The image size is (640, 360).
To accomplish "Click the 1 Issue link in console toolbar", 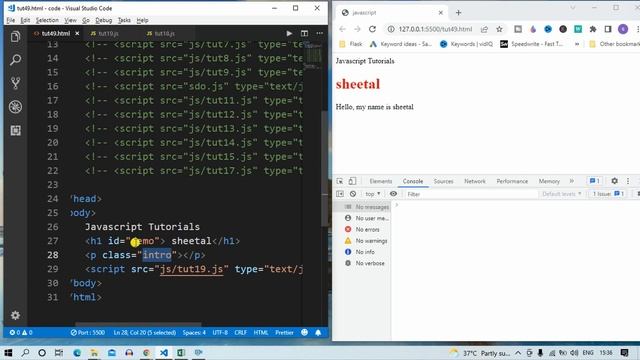I will click(x=609, y=194).
